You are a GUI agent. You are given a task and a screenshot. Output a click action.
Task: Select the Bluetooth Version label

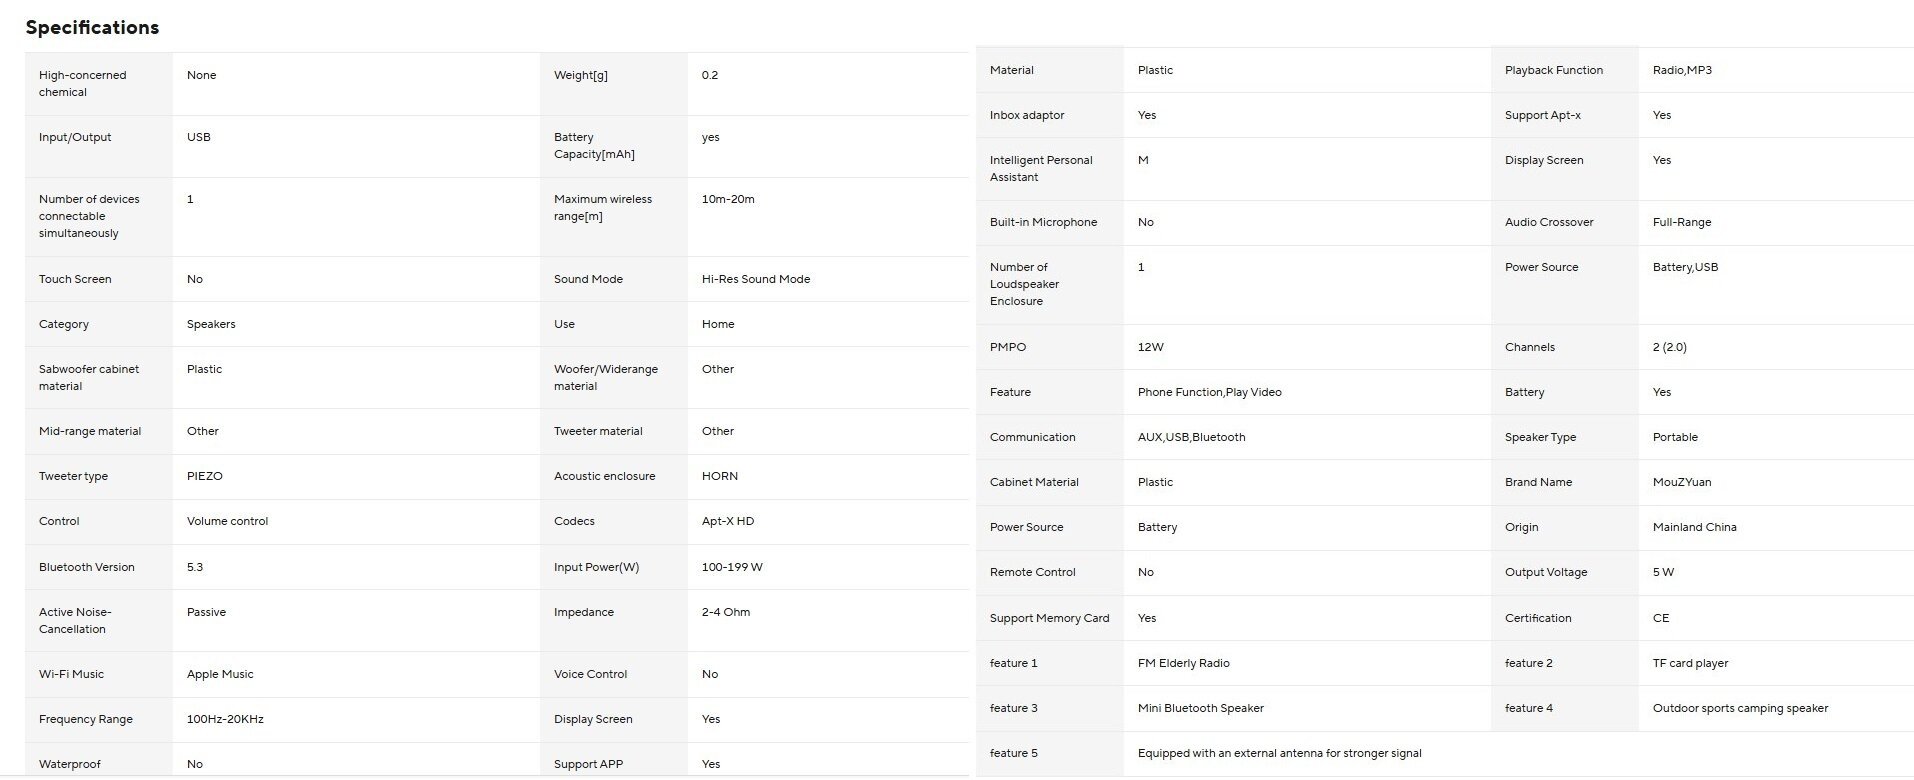(86, 567)
